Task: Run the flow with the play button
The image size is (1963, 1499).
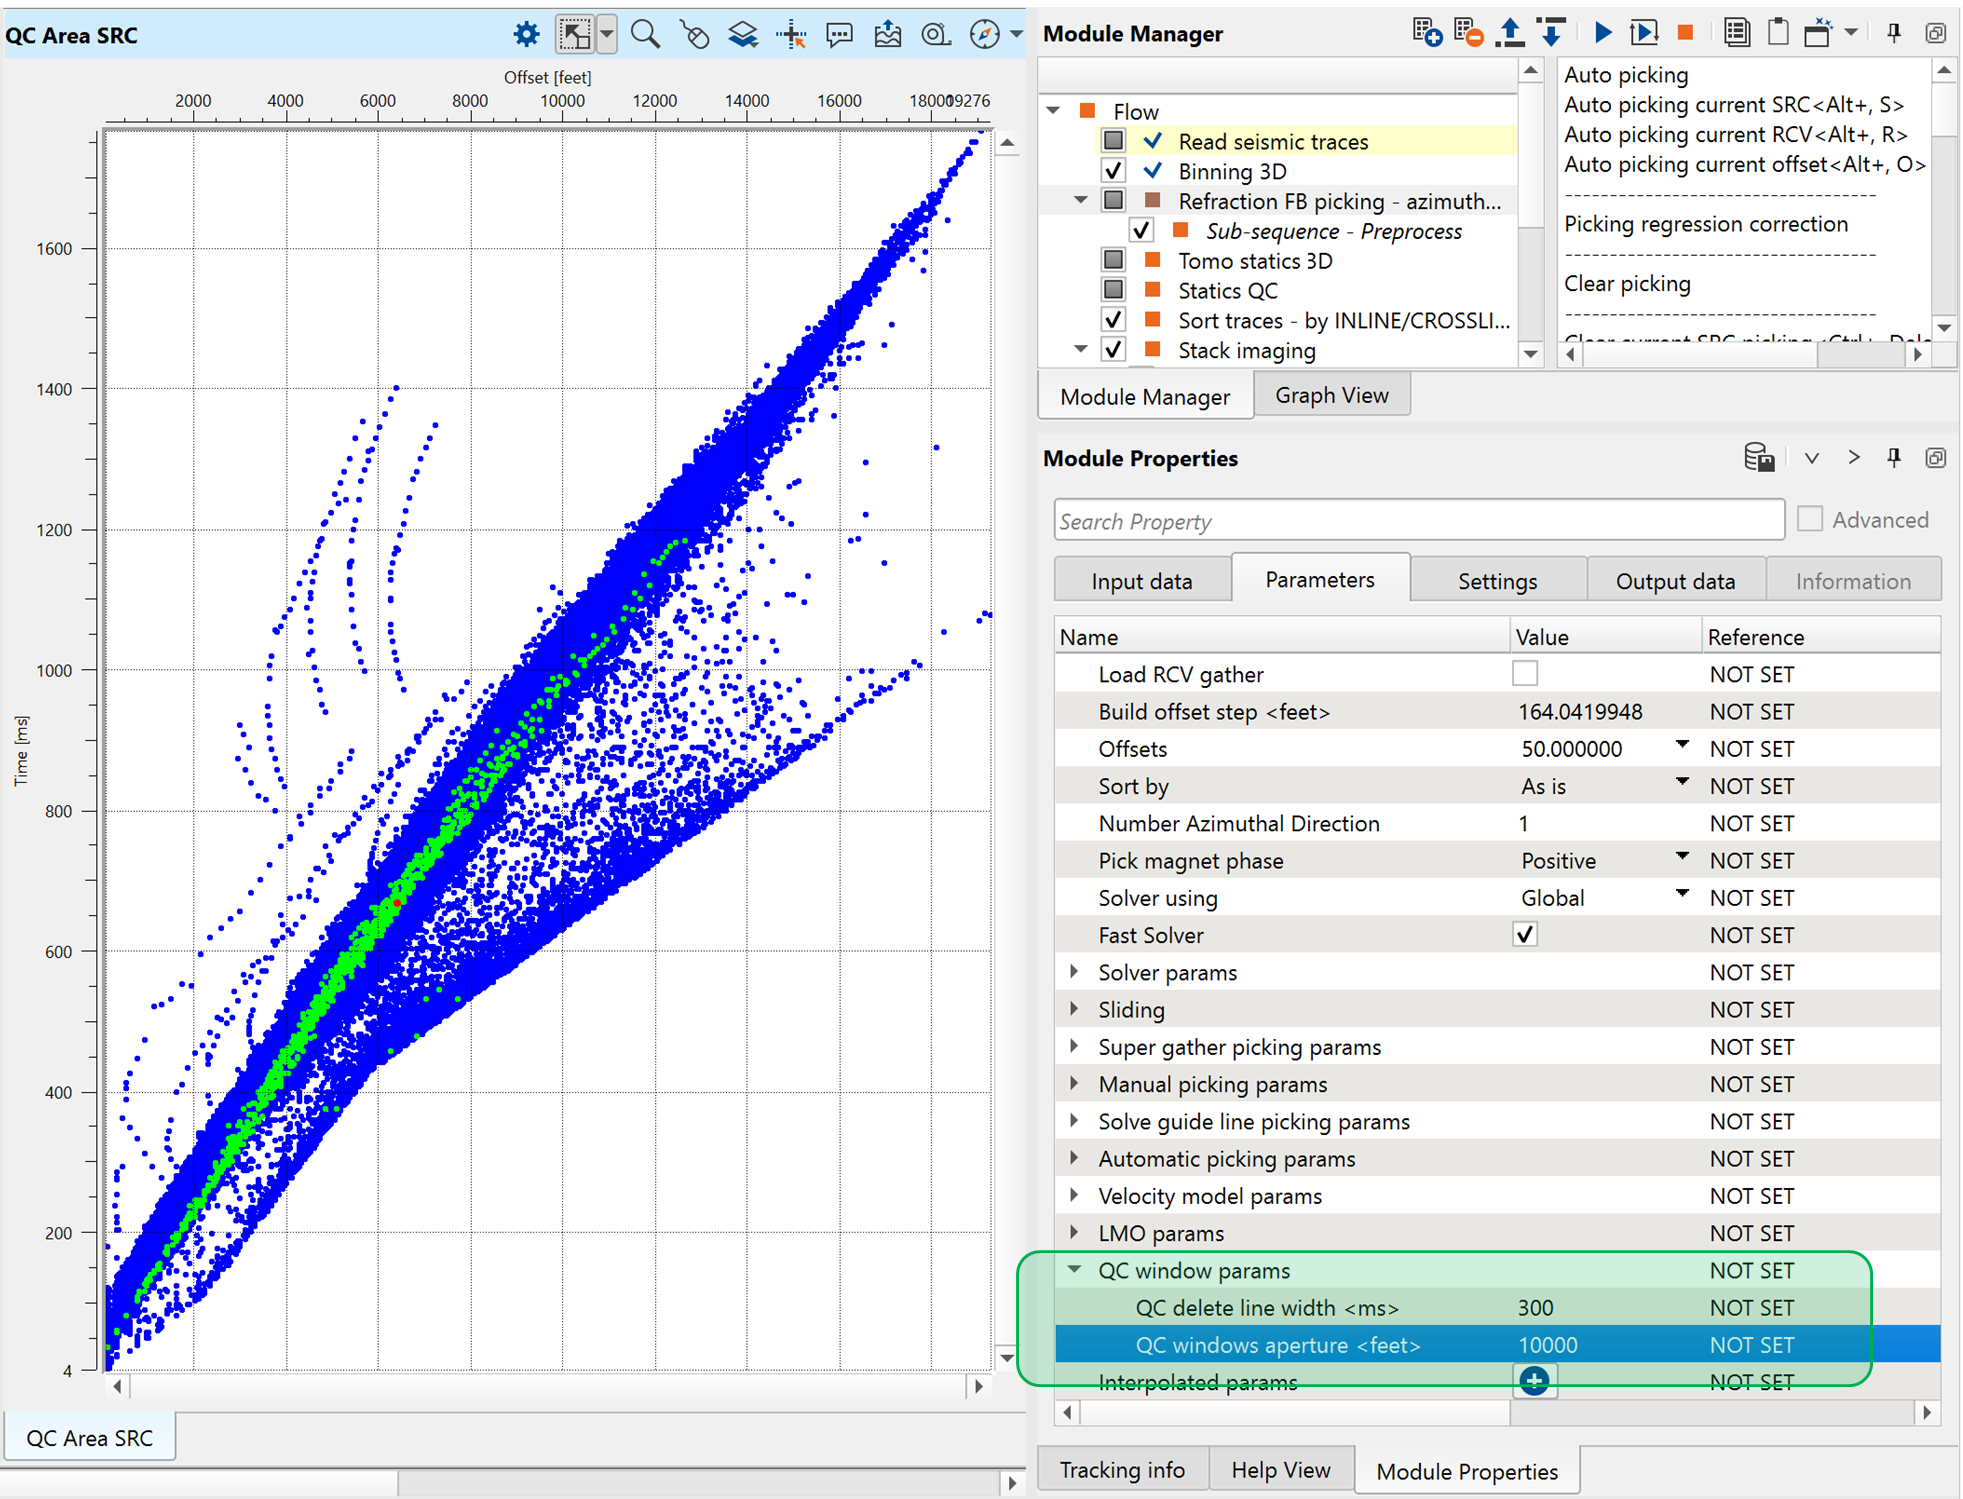Action: 1602,33
